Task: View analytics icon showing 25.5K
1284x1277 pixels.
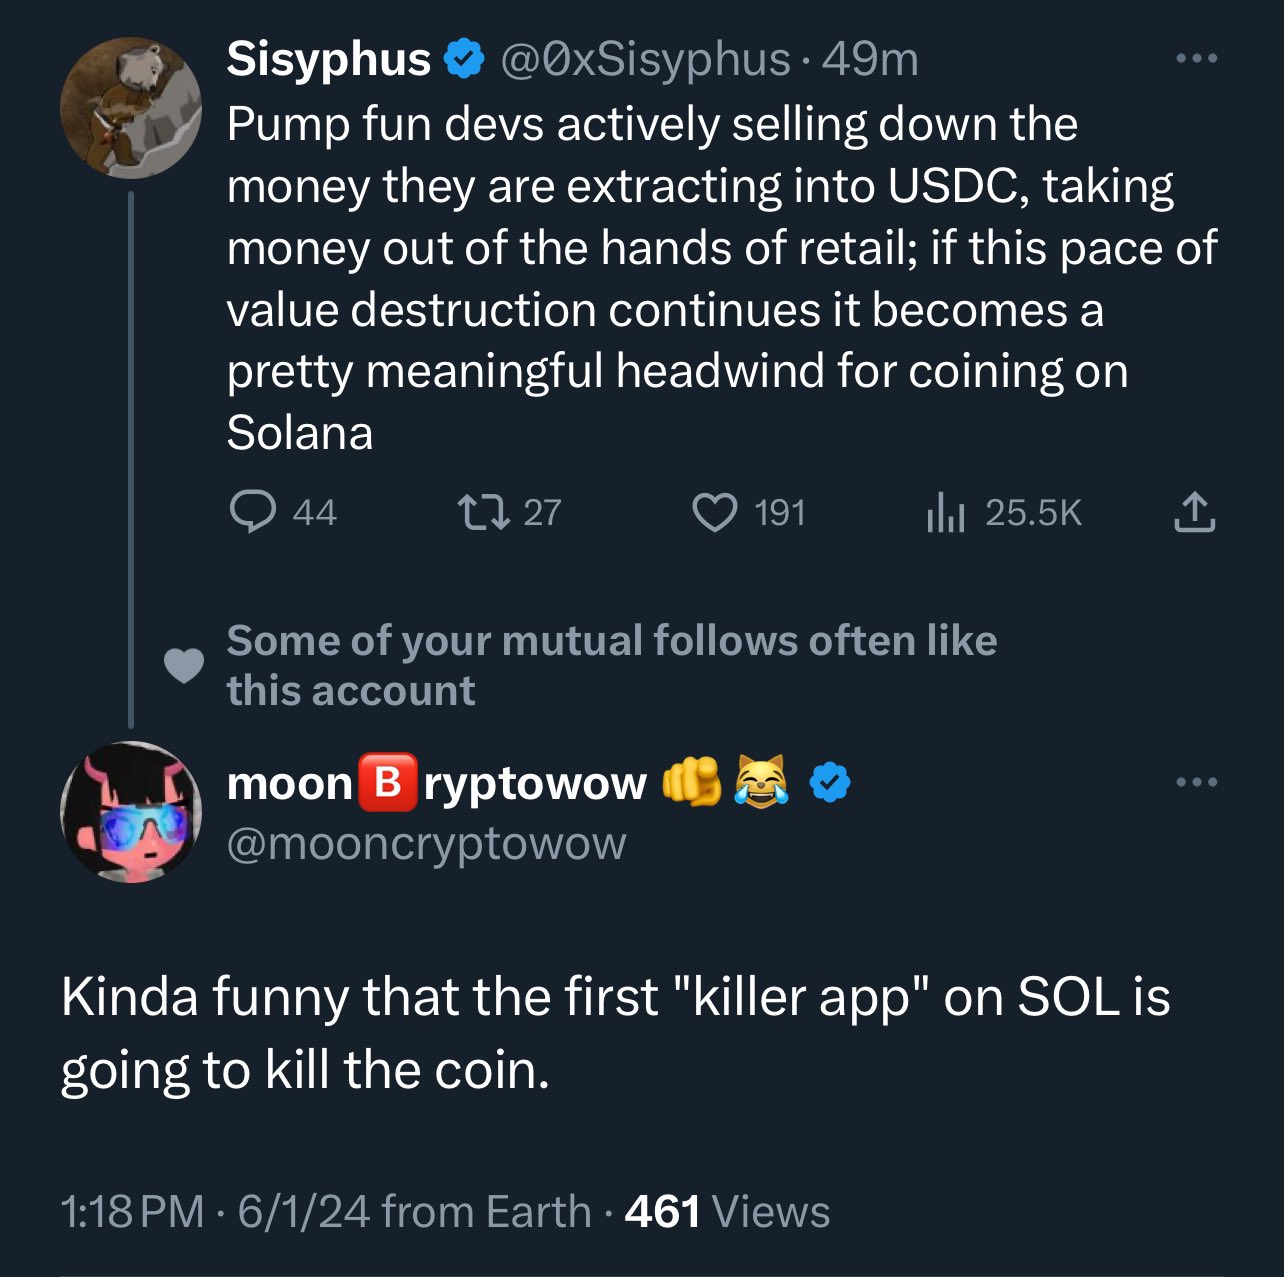Action: [x=944, y=513]
